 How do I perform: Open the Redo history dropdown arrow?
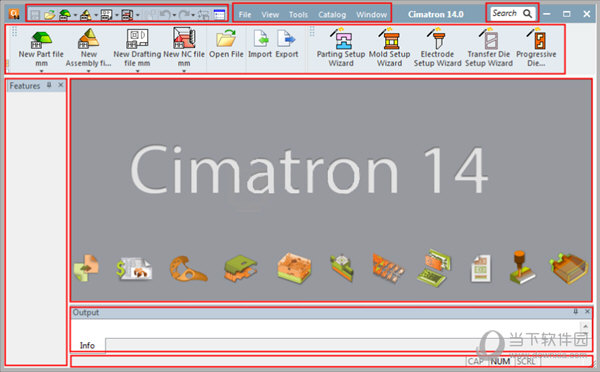click(x=193, y=15)
